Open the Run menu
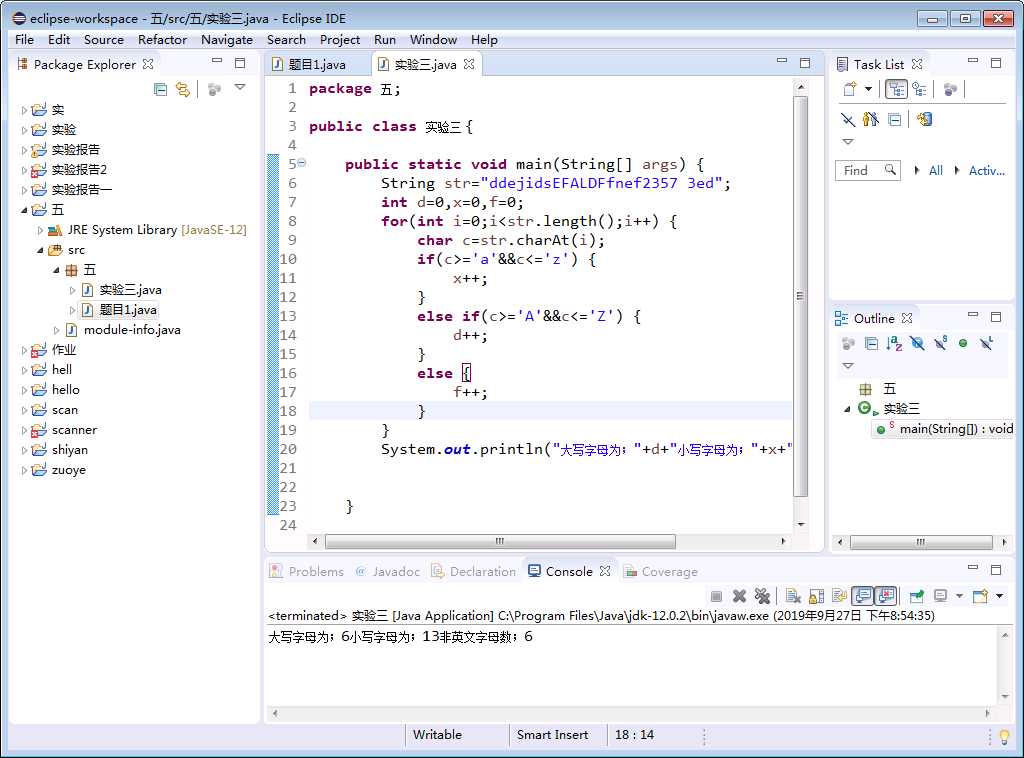This screenshot has height=758, width=1024. pos(385,40)
